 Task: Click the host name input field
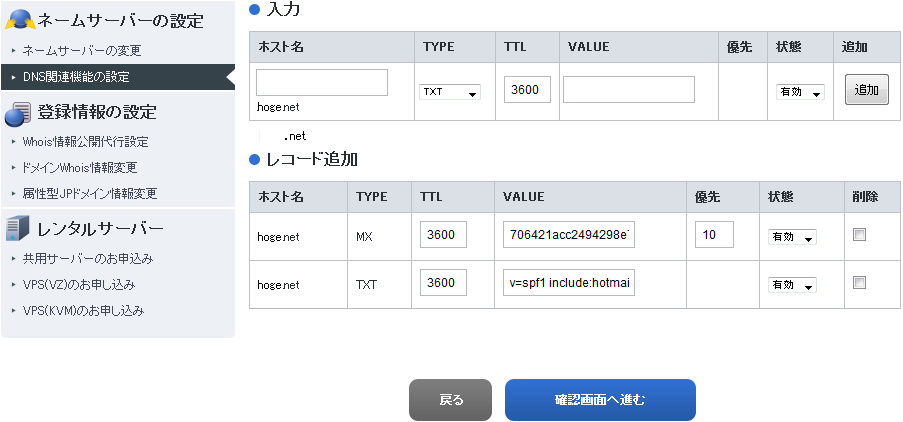(x=322, y=83)
